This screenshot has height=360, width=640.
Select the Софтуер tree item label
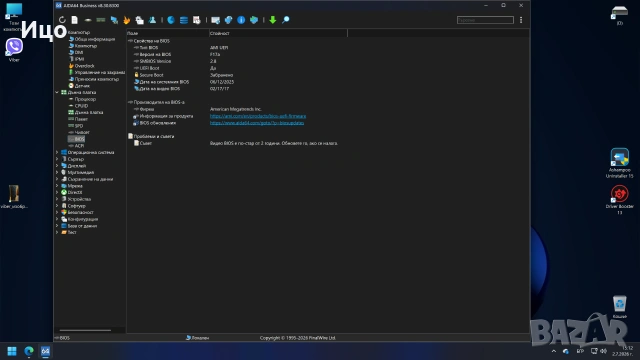[76, 206]
